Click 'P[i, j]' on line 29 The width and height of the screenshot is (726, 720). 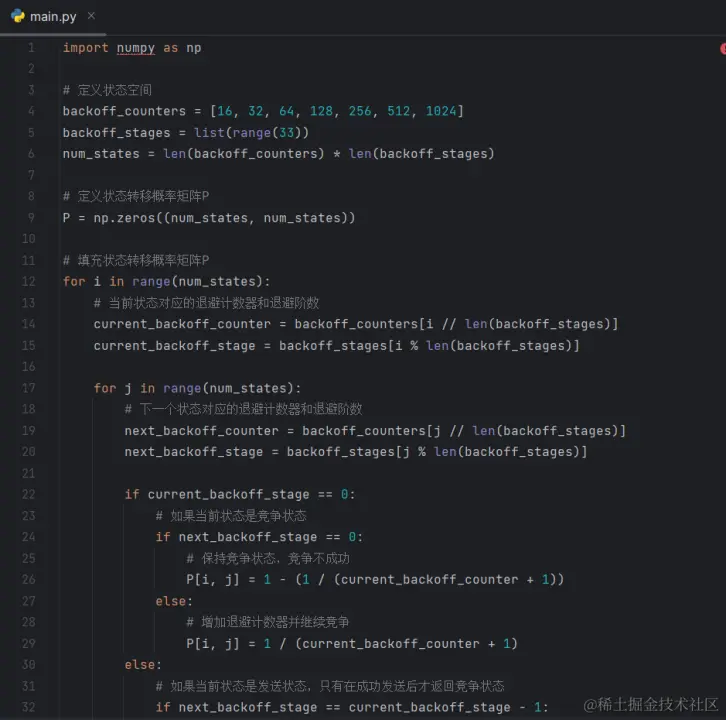213,644
